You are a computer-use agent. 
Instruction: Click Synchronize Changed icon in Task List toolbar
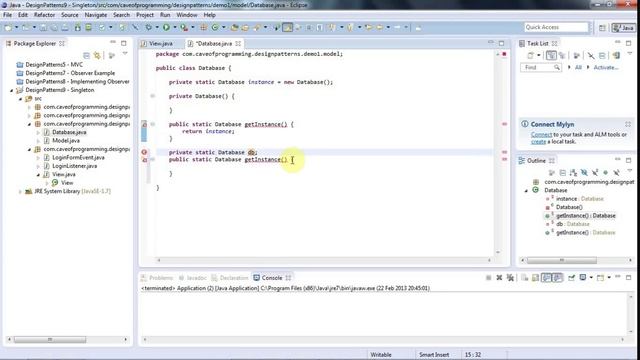click(x=616, y=56)
